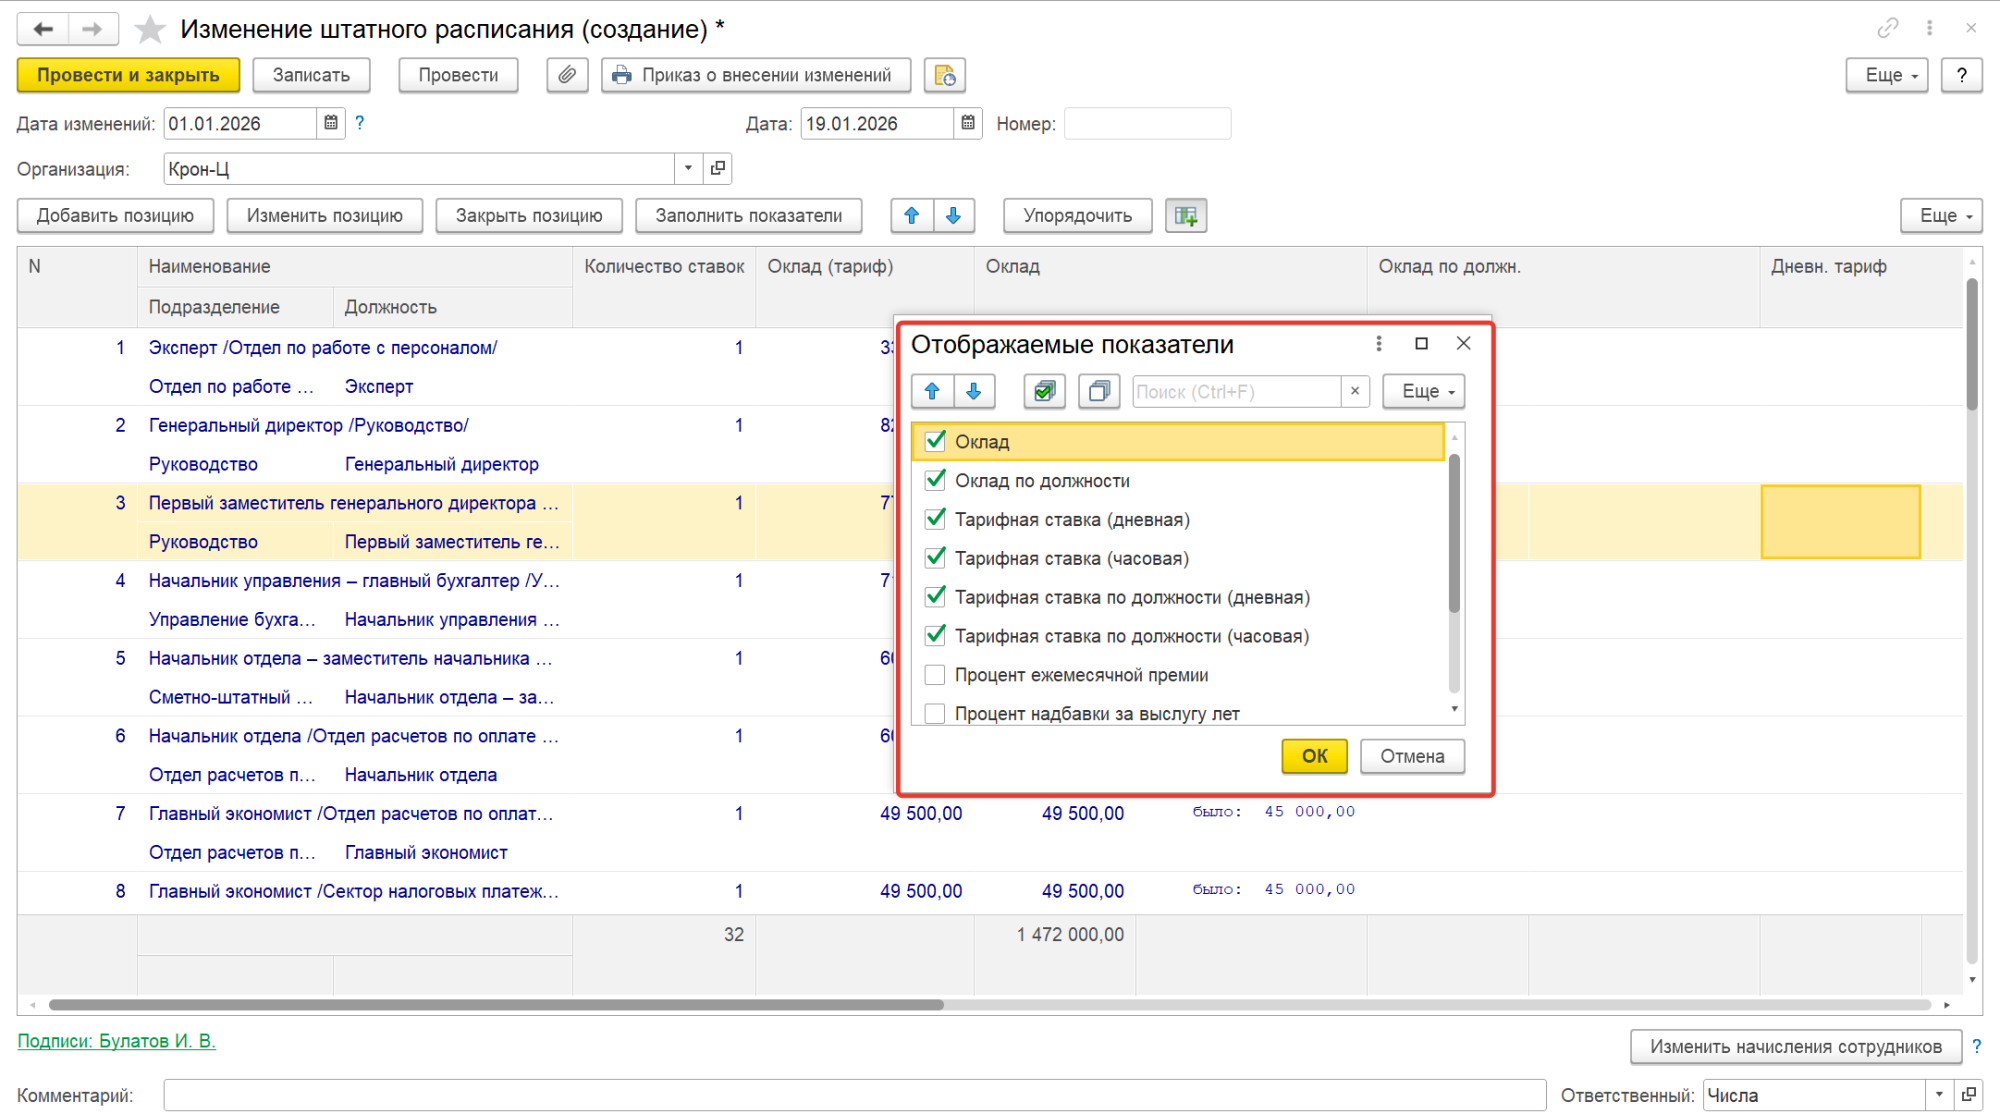The width and height of the screenshot is (2000, 1114).
Task: Click report icon next to print order
Action: (944, 75)
